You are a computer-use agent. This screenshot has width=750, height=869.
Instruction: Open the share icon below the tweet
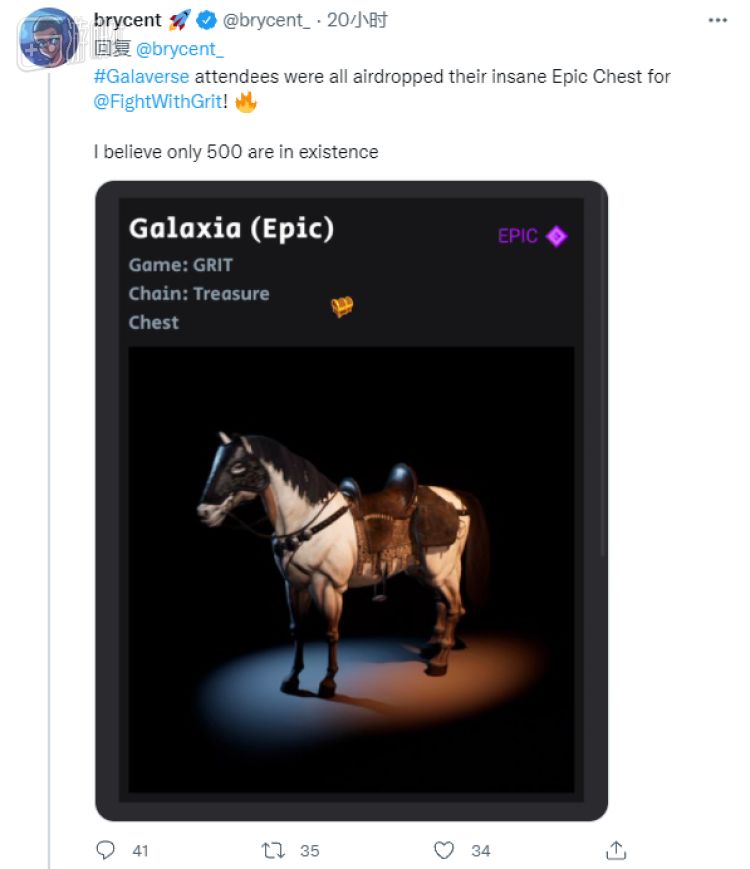pyautogui.click(x=617, y=850)
